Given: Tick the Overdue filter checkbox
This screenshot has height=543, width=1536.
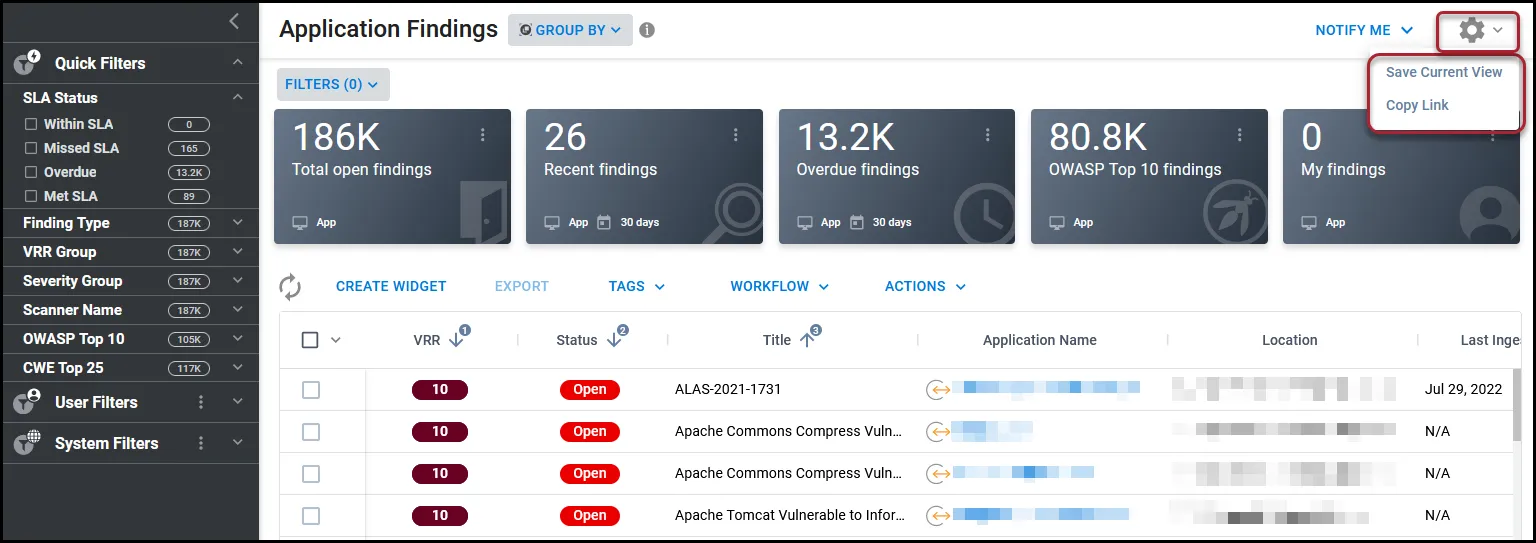Looking at the screenshot, I should (31, 172).
